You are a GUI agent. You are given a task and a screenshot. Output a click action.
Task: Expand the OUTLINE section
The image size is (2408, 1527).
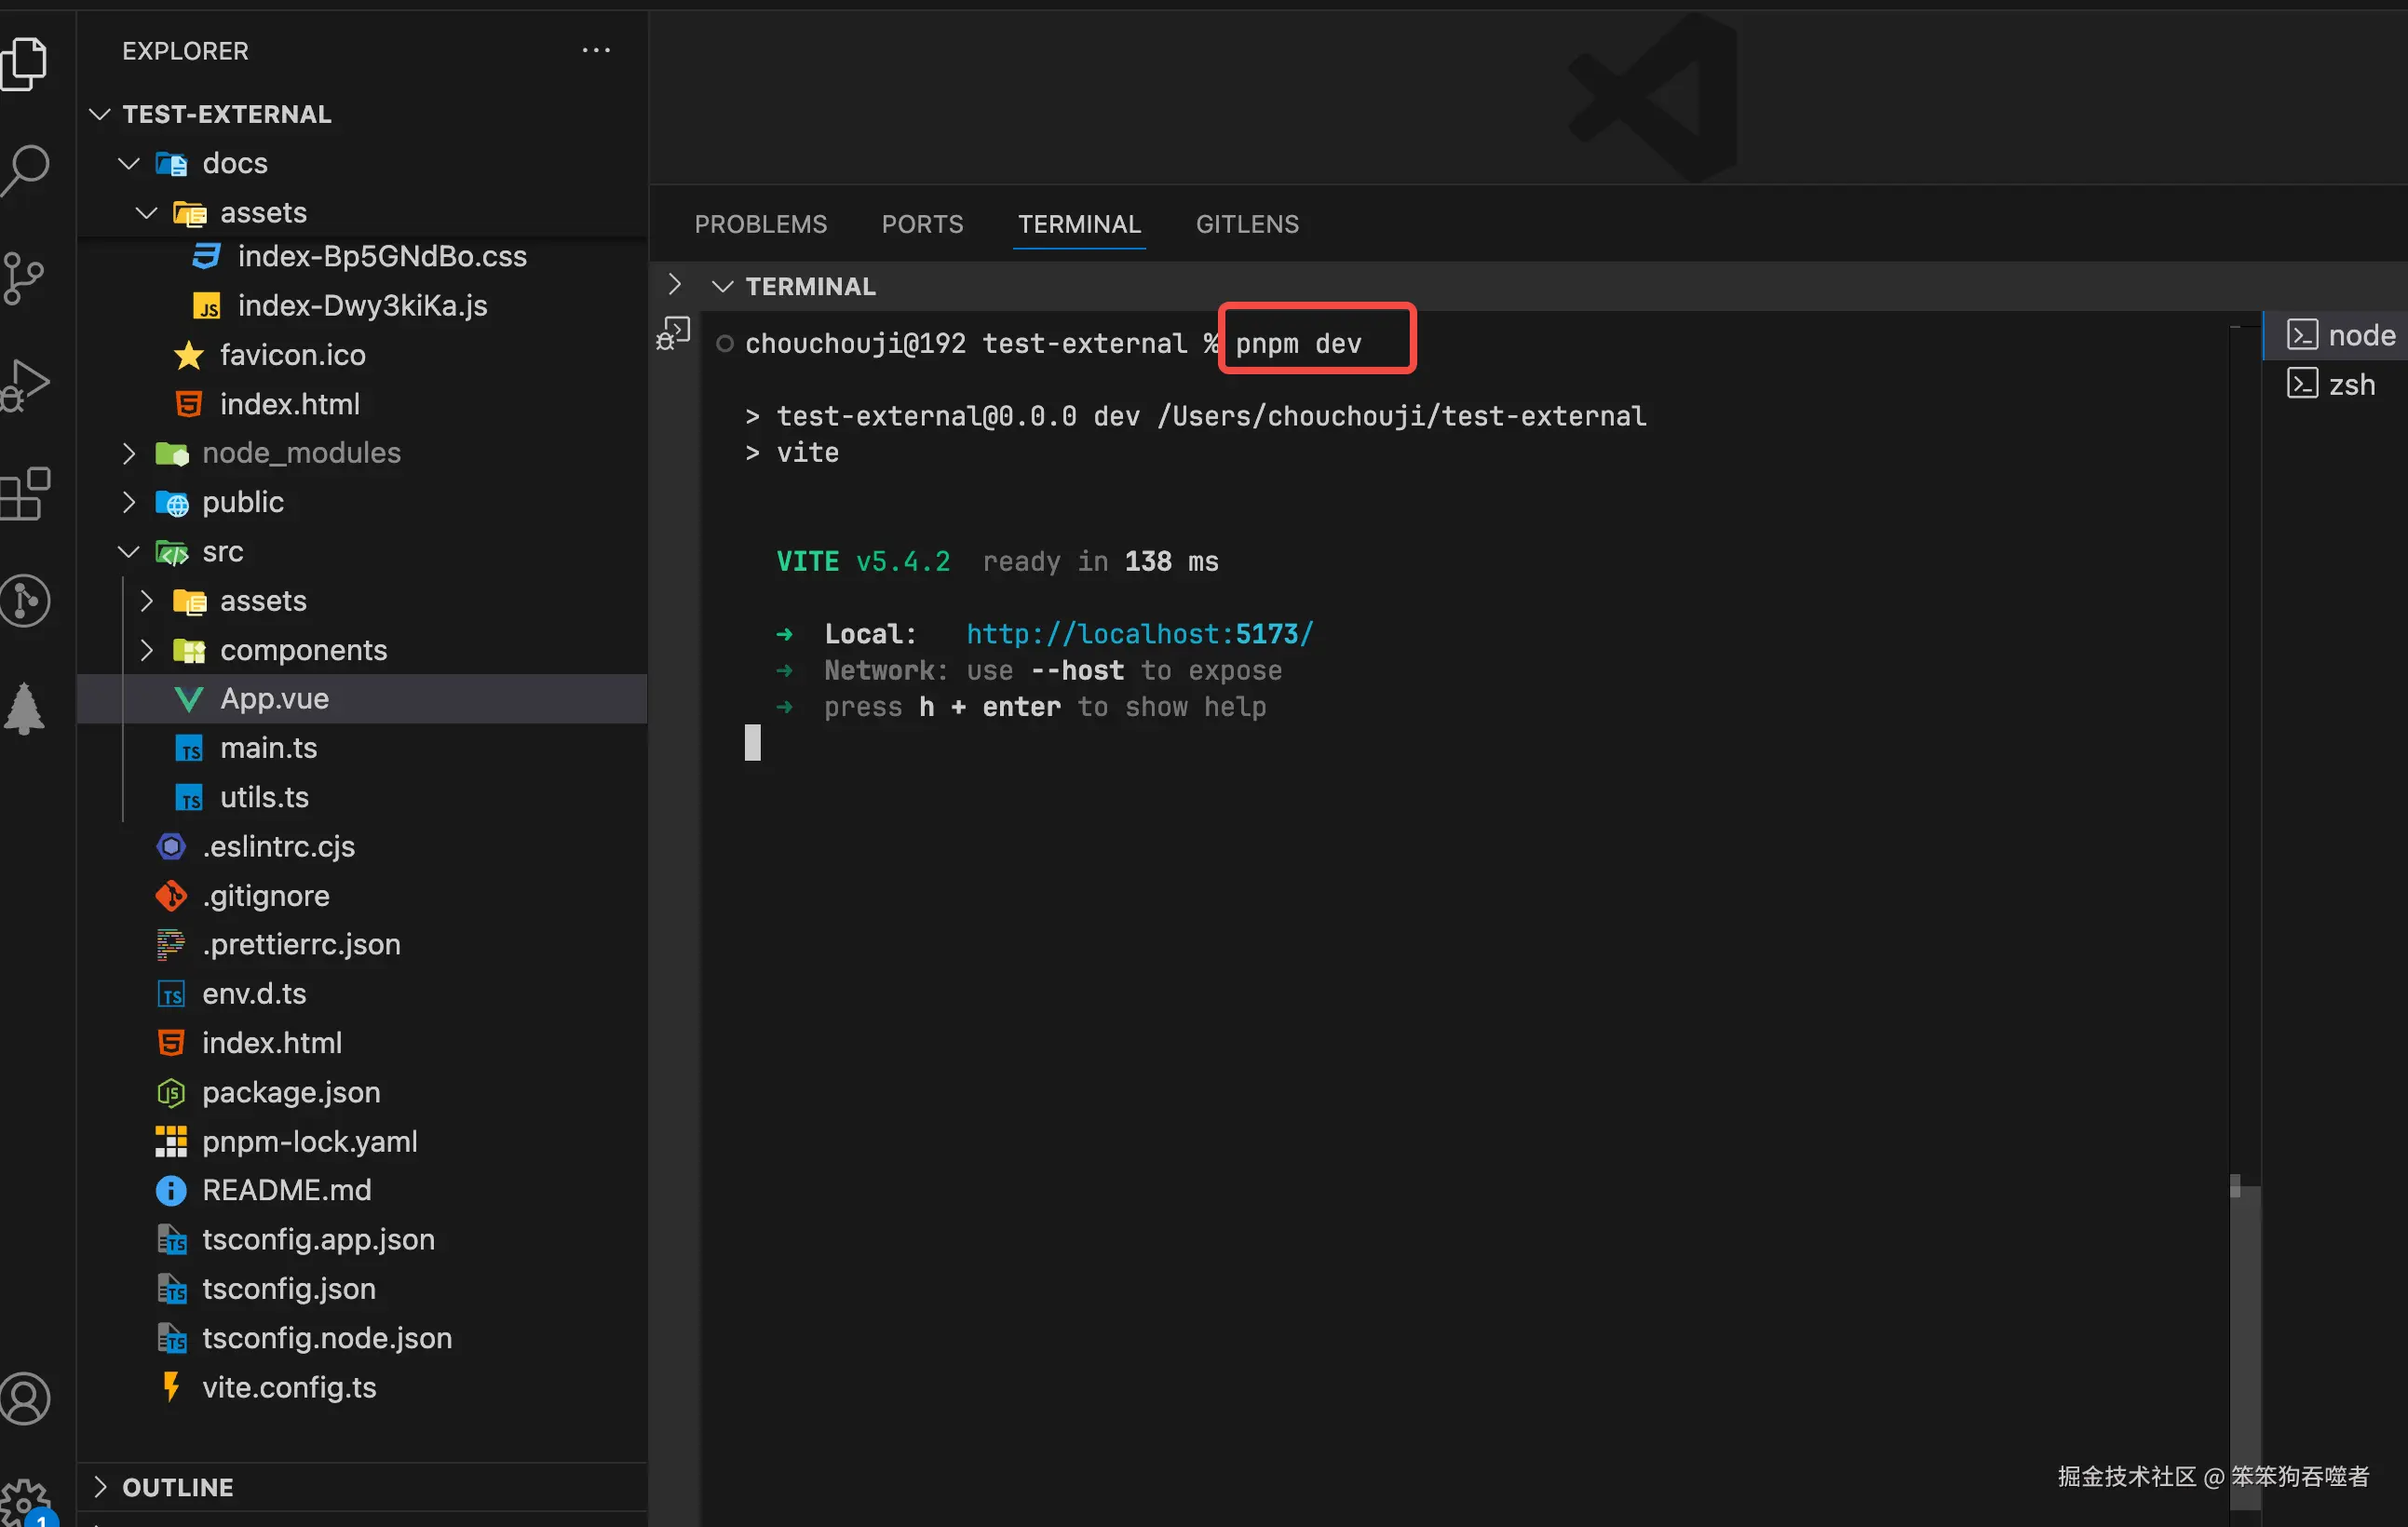pyautogui.click(x=177, y=1487)
